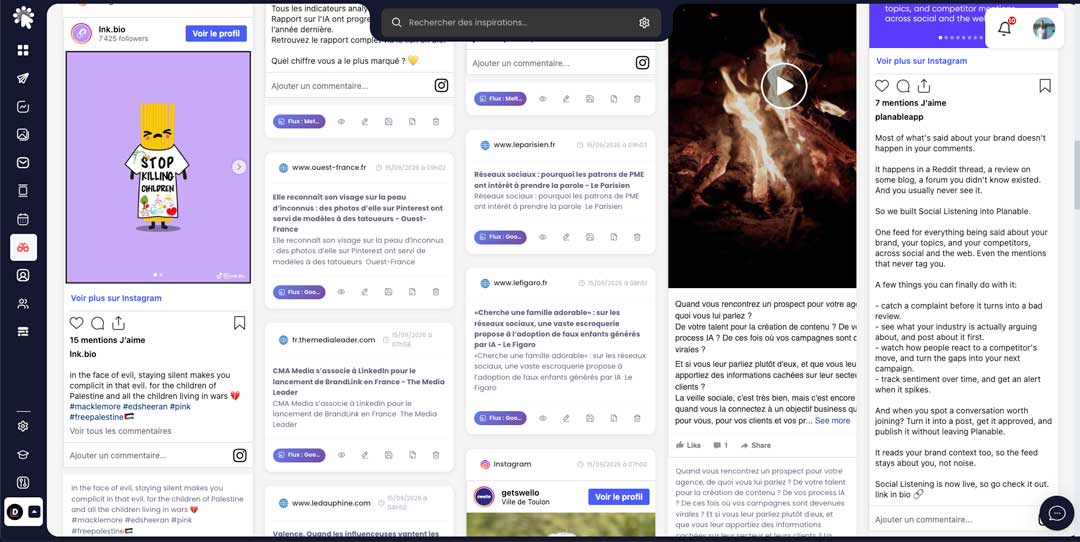Open Voir plus sur Instagram under planableapp
1080x542 pixels.
pyautogui.click(x=922, y=61)
